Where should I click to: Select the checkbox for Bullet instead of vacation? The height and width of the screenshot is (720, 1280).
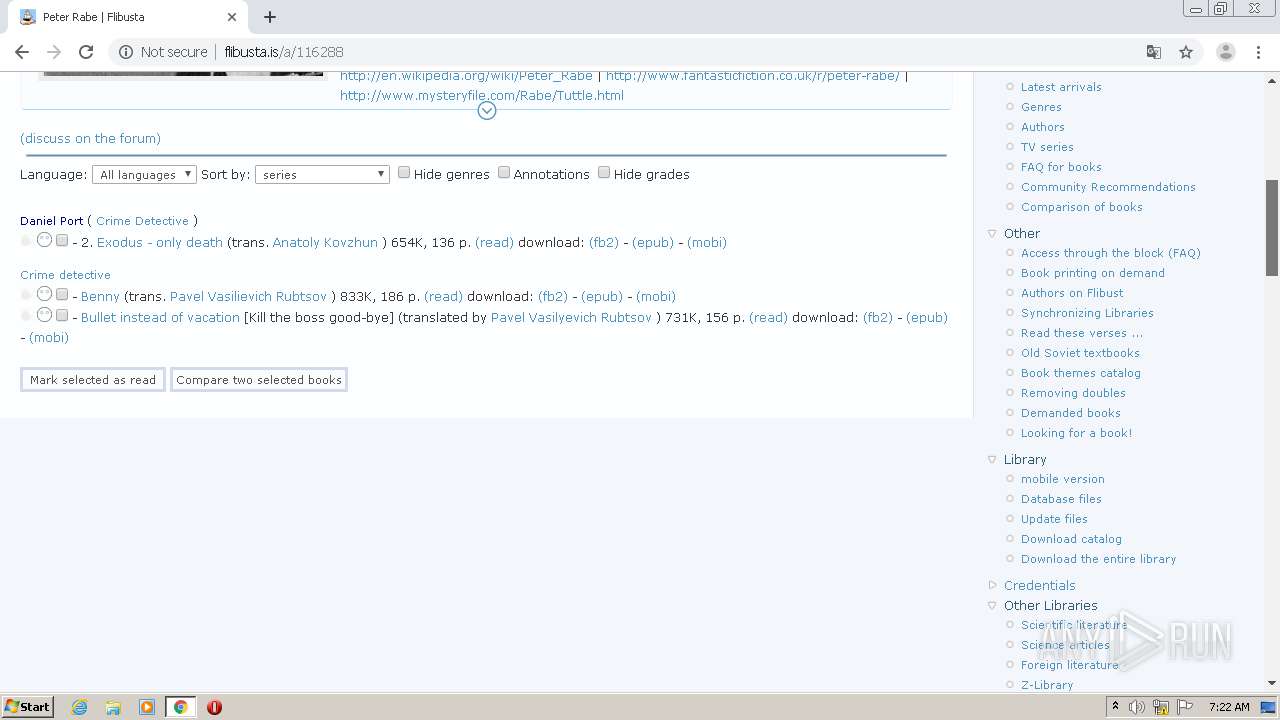62,315
